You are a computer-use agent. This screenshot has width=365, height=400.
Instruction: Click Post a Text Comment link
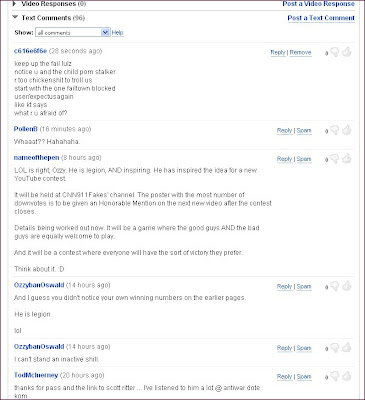[x=321, y=18]
